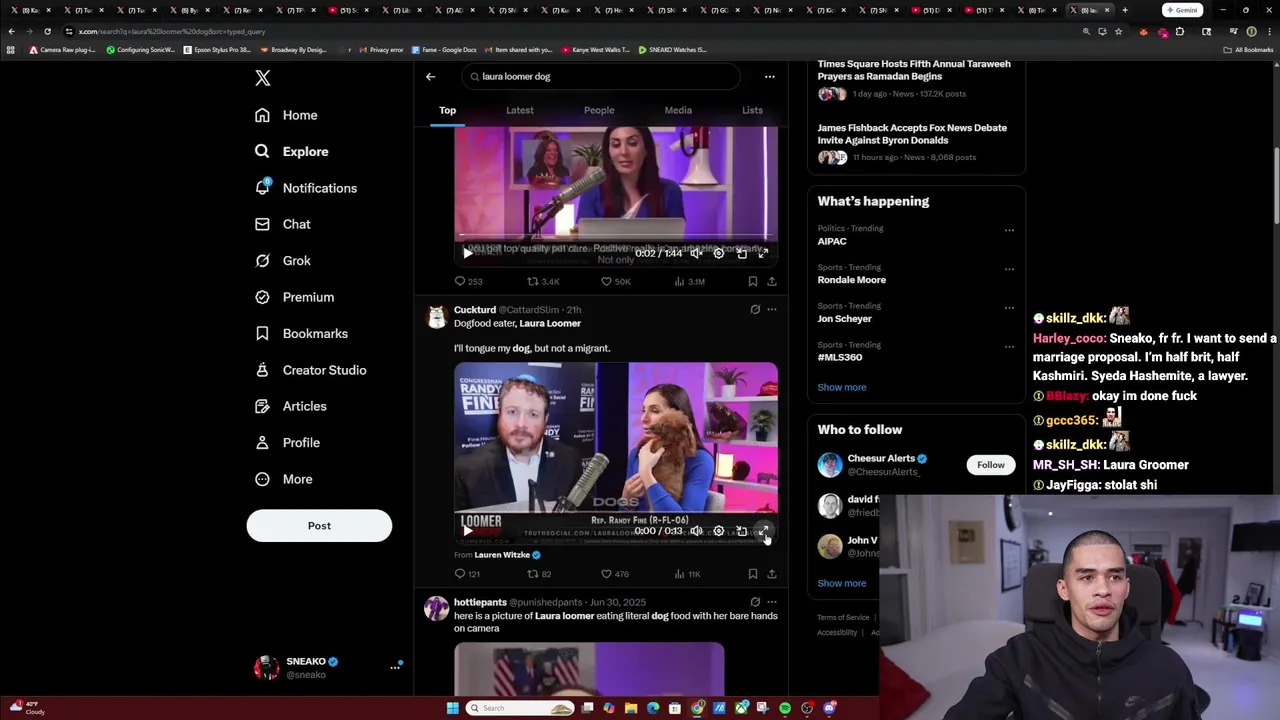Screen dimensions: 1280x720
Task: Open Articles in the sidebar
Action: click(290, 406)
